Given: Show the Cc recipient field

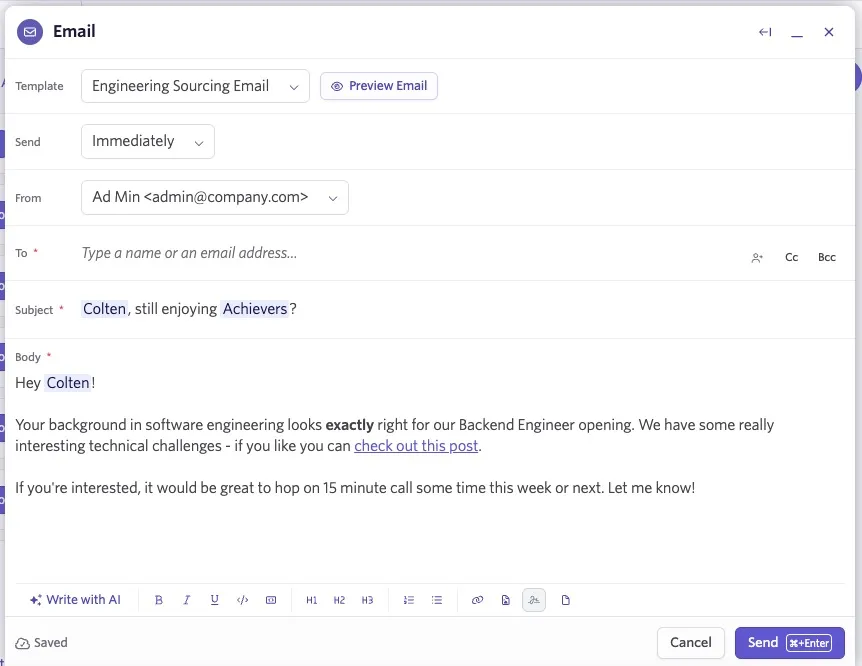Looking at the screenshot, I should coord(792,257).
